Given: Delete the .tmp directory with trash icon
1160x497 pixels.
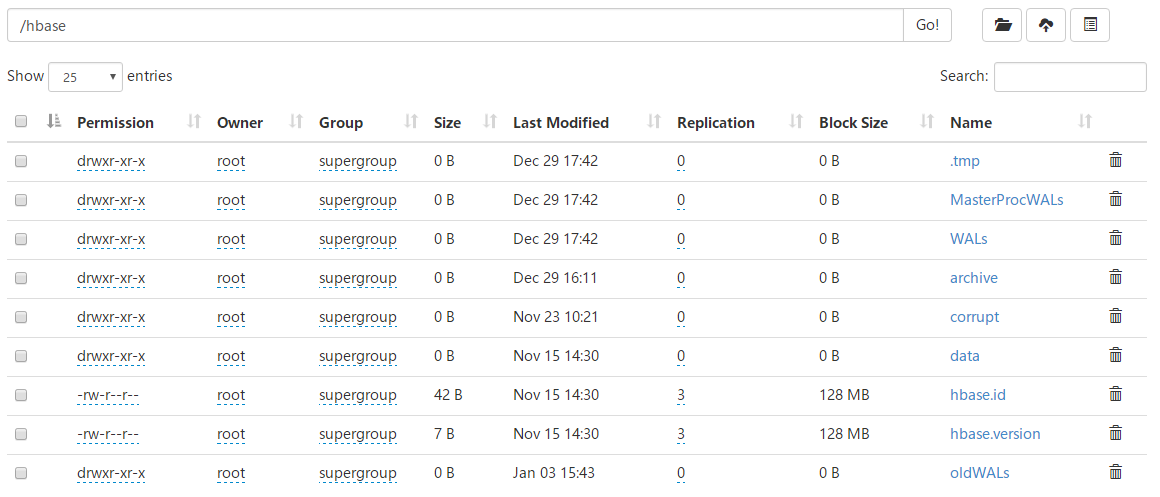Looking at the screenshot, I should tap(1116, 160).
